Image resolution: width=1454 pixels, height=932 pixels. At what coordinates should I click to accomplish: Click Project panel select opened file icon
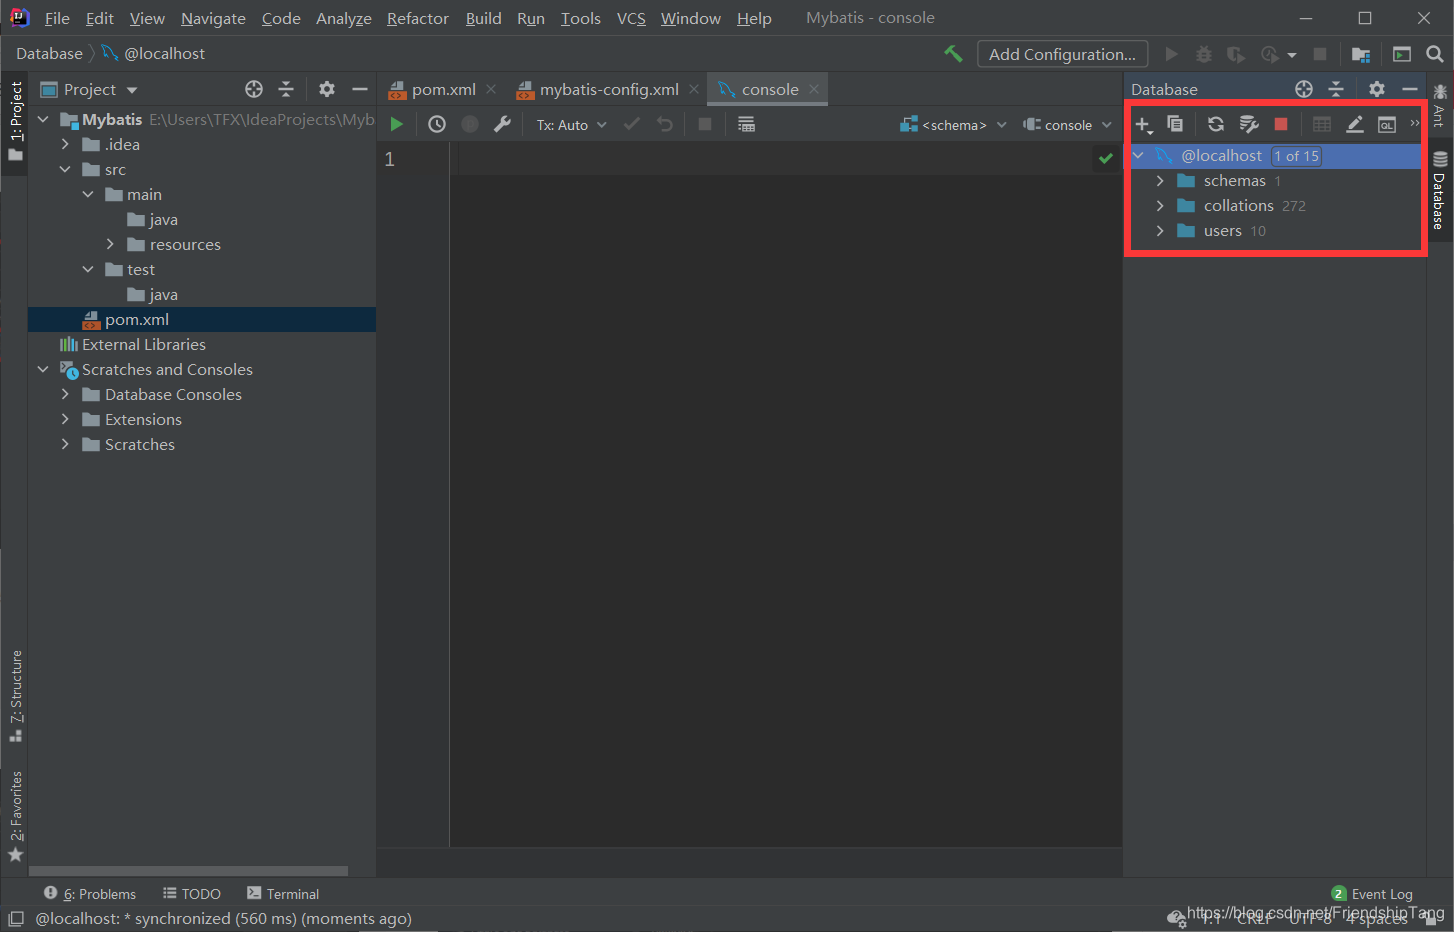(x=254, y=89)
